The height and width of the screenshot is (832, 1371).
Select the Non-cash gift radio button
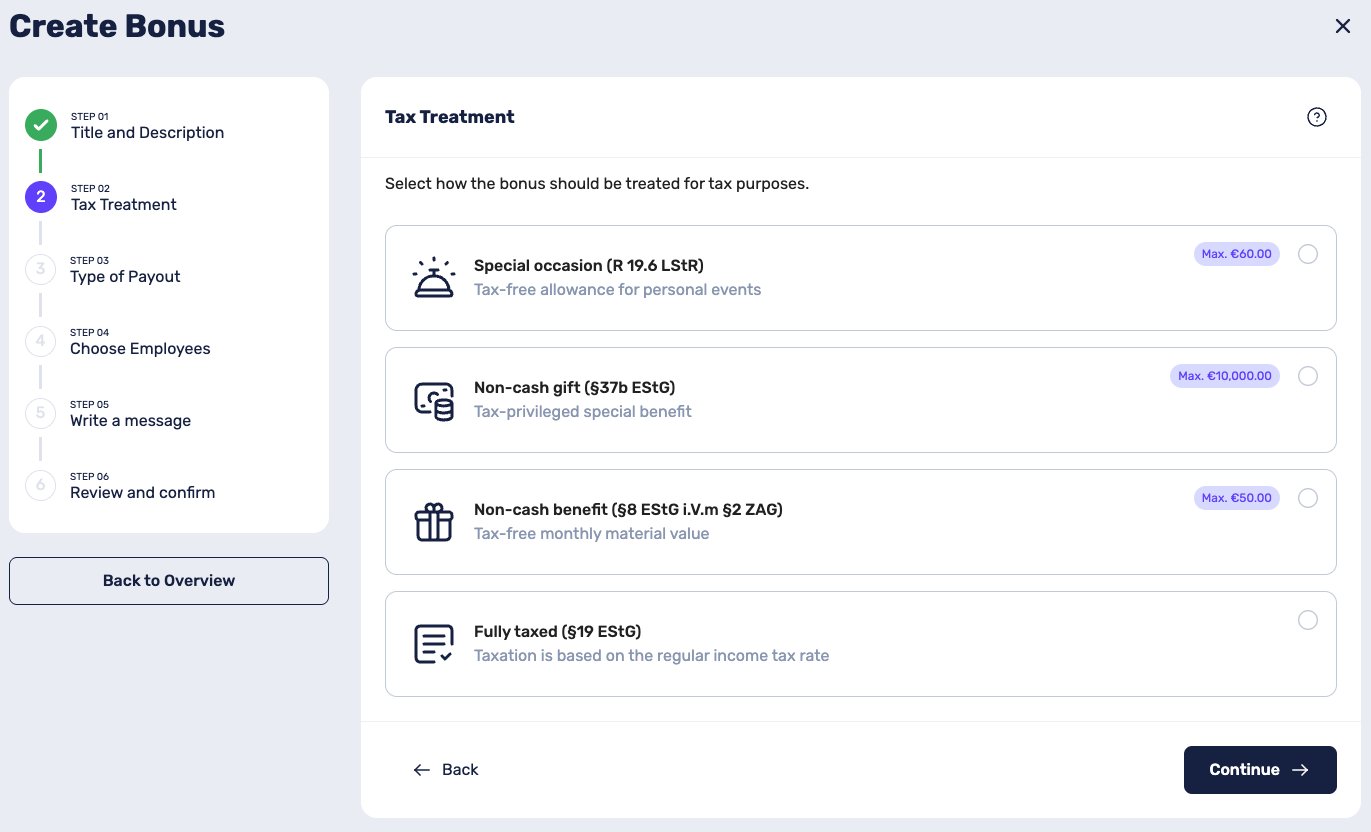[x=1308, y=376]
